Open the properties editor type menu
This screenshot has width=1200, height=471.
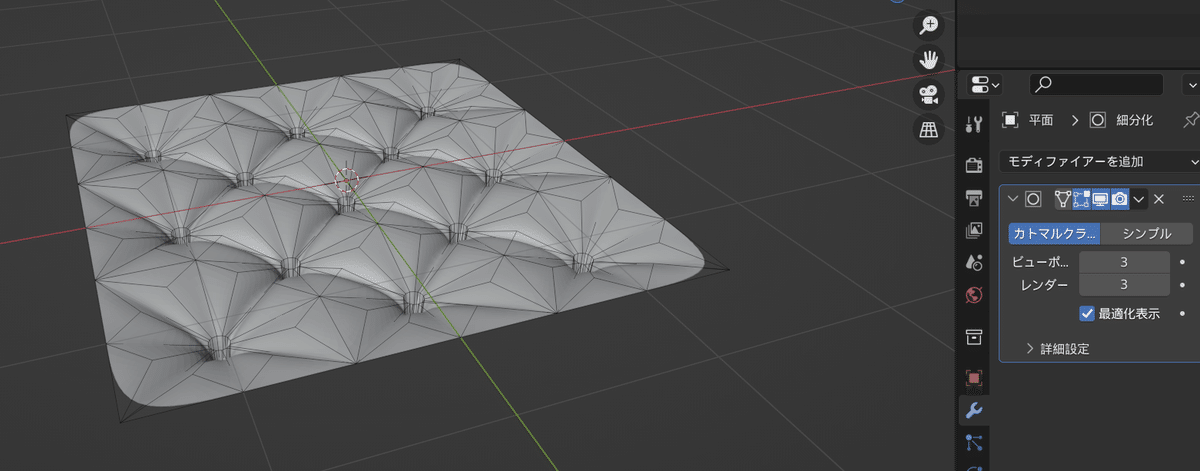click(986, 85)
